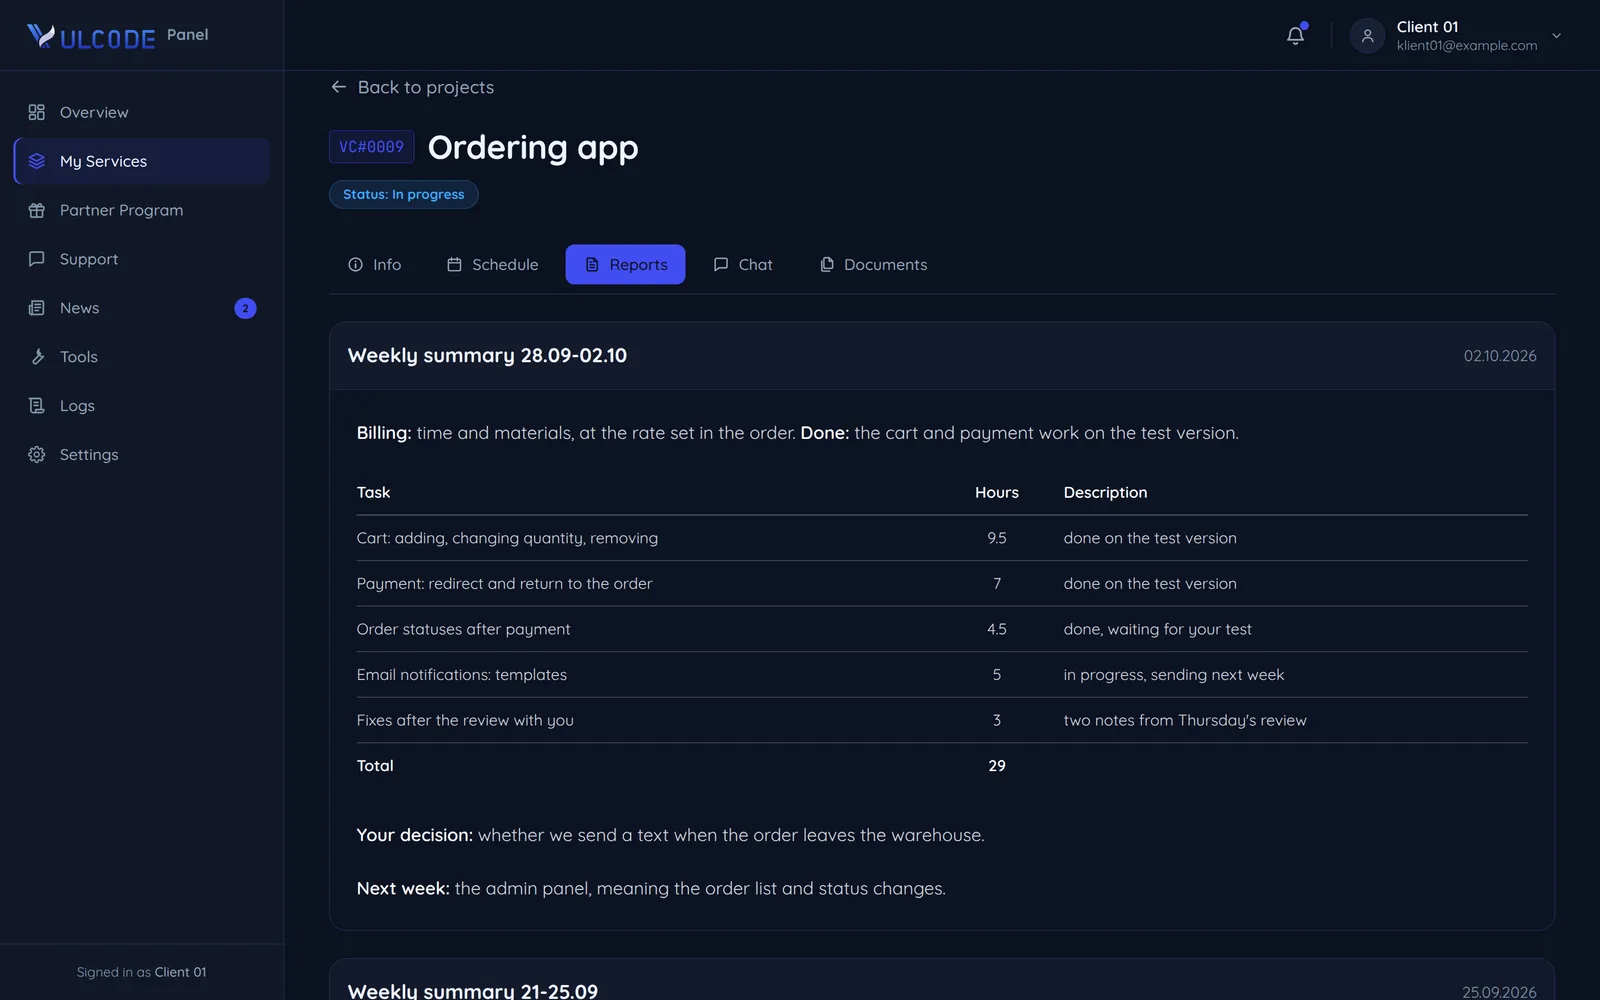Click the Weekly summary 28.09-02.10 heading
This screenshot has height=1000, width=1600.
(x=487, y=355)
